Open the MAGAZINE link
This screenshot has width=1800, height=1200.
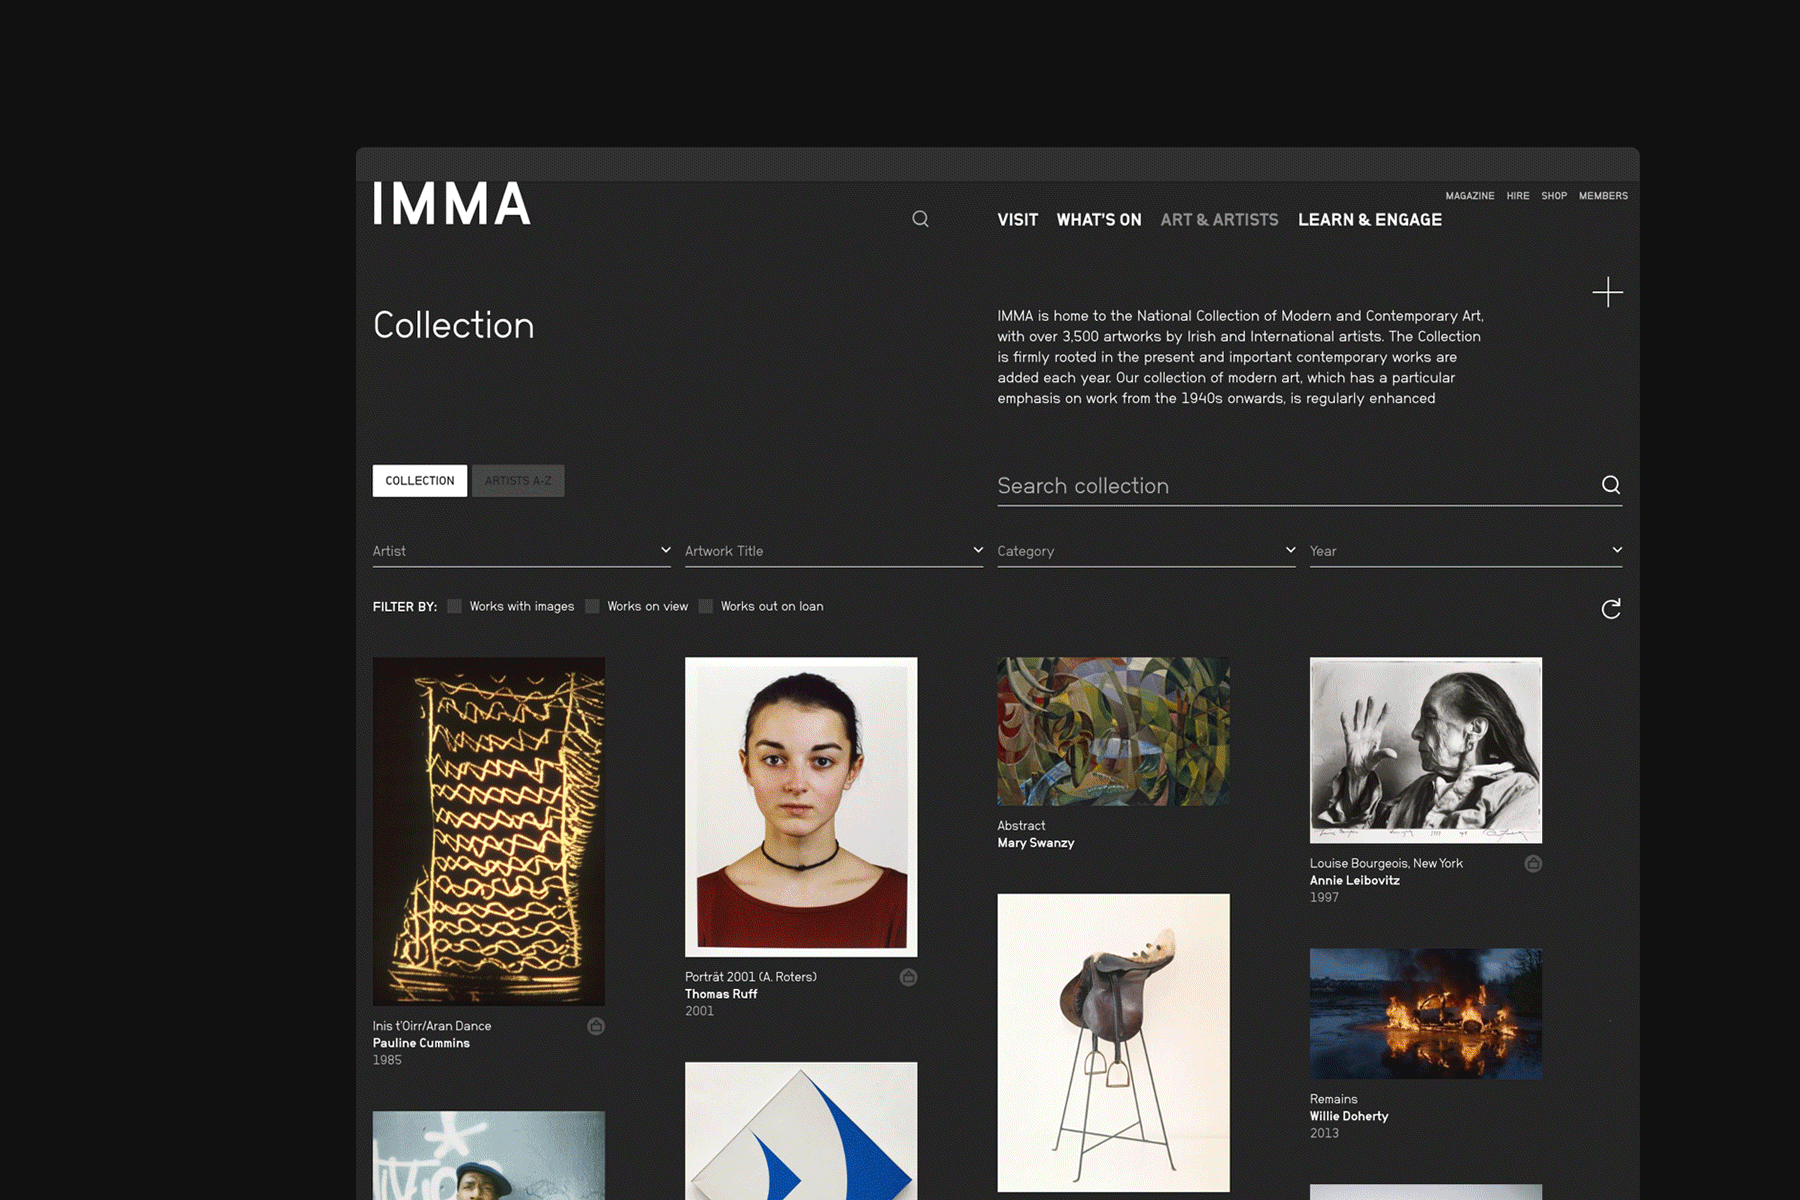pos(1470,196)
